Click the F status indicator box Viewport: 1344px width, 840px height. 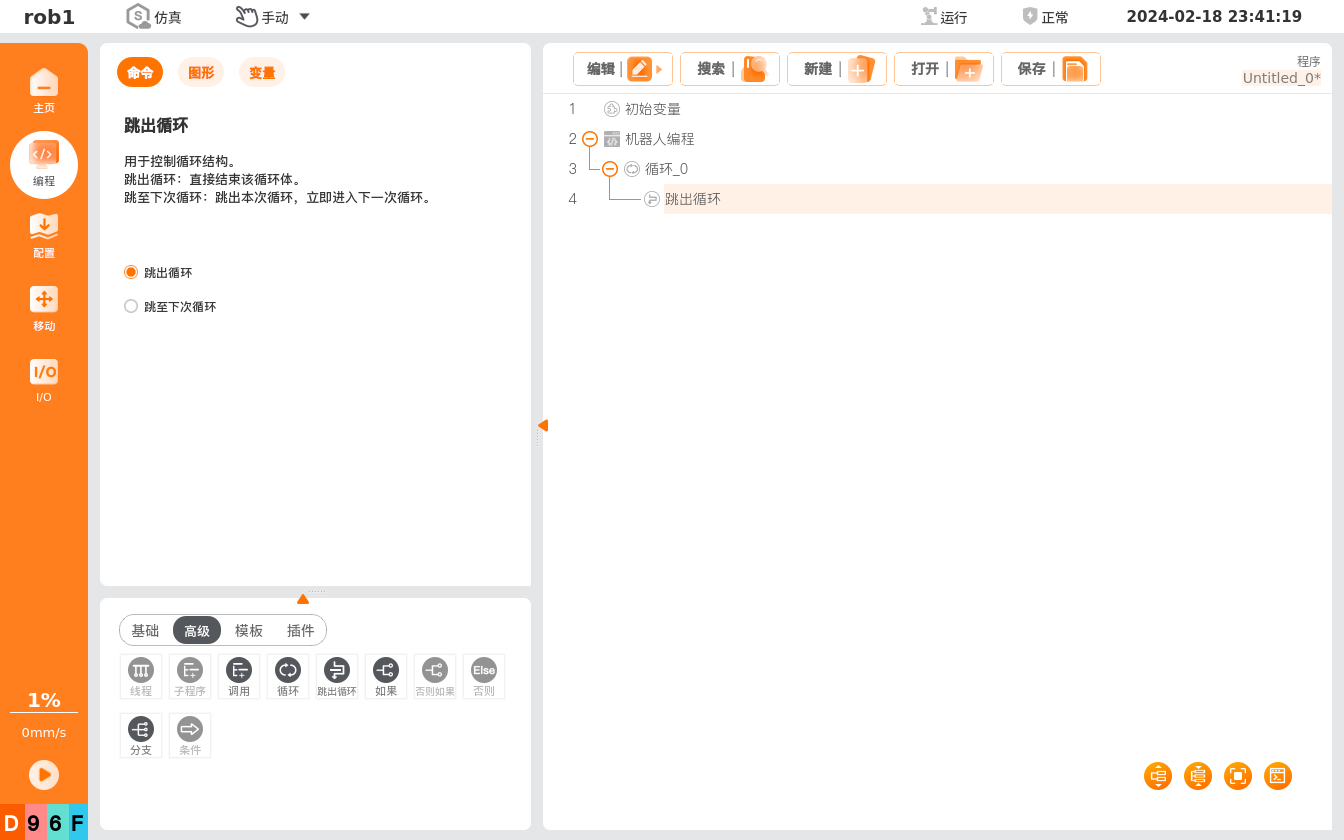coord(77,823)
